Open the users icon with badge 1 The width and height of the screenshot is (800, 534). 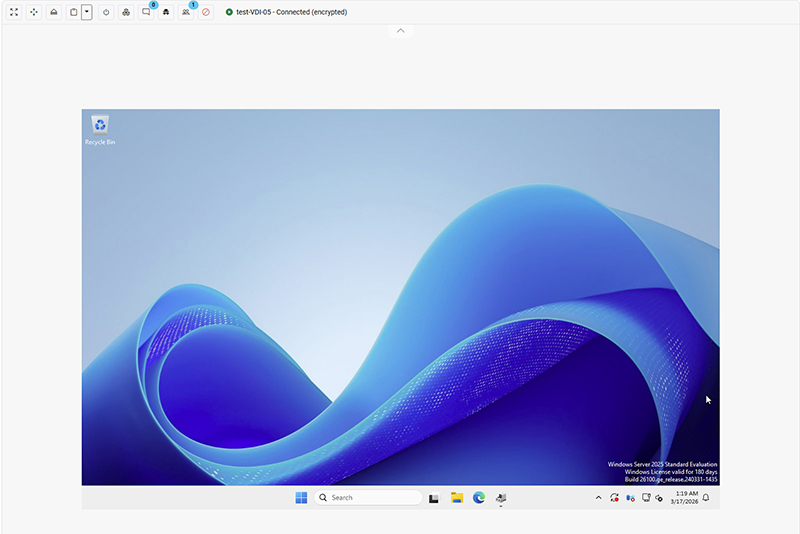[x=186, y=12]
